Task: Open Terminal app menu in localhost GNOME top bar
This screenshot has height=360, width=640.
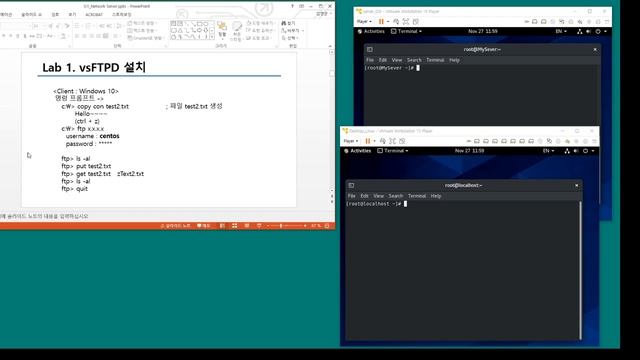Action: [x=393, y=151]
